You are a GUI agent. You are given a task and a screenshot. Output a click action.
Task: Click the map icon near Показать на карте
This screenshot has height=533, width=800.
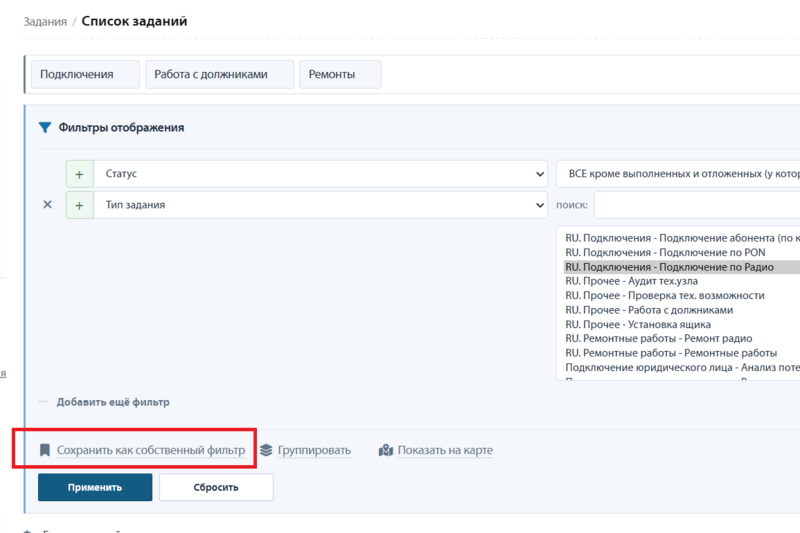click(386, 450)
